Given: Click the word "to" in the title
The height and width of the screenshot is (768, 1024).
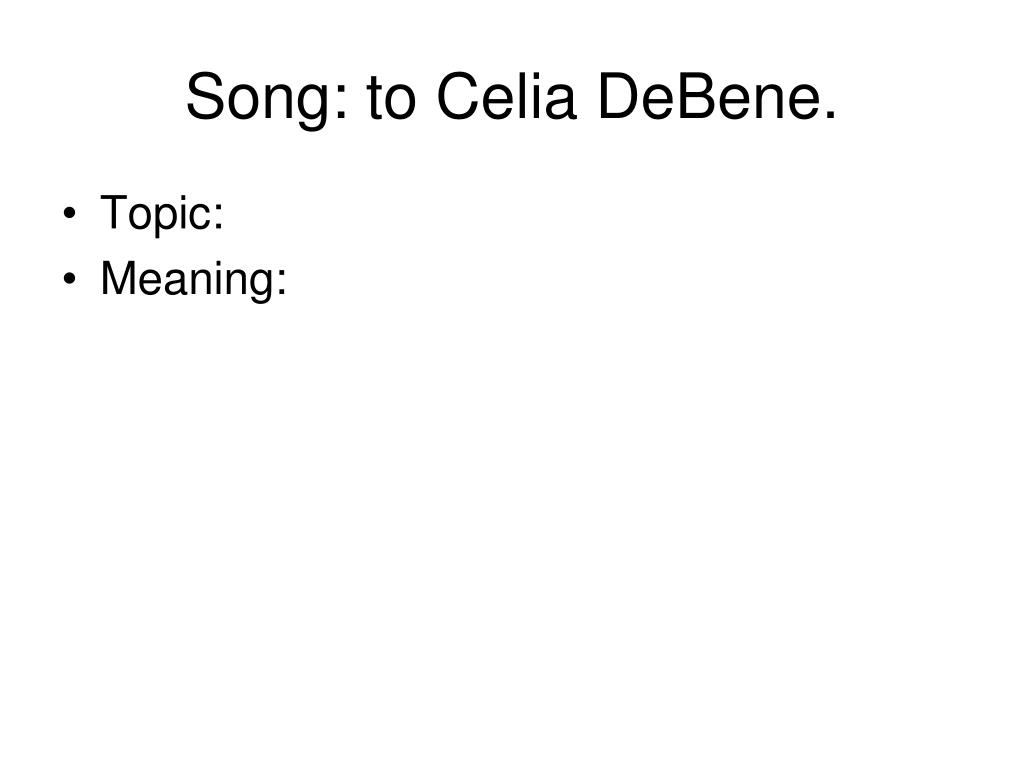Looking at the screenshot, I should tap(391, 97).
